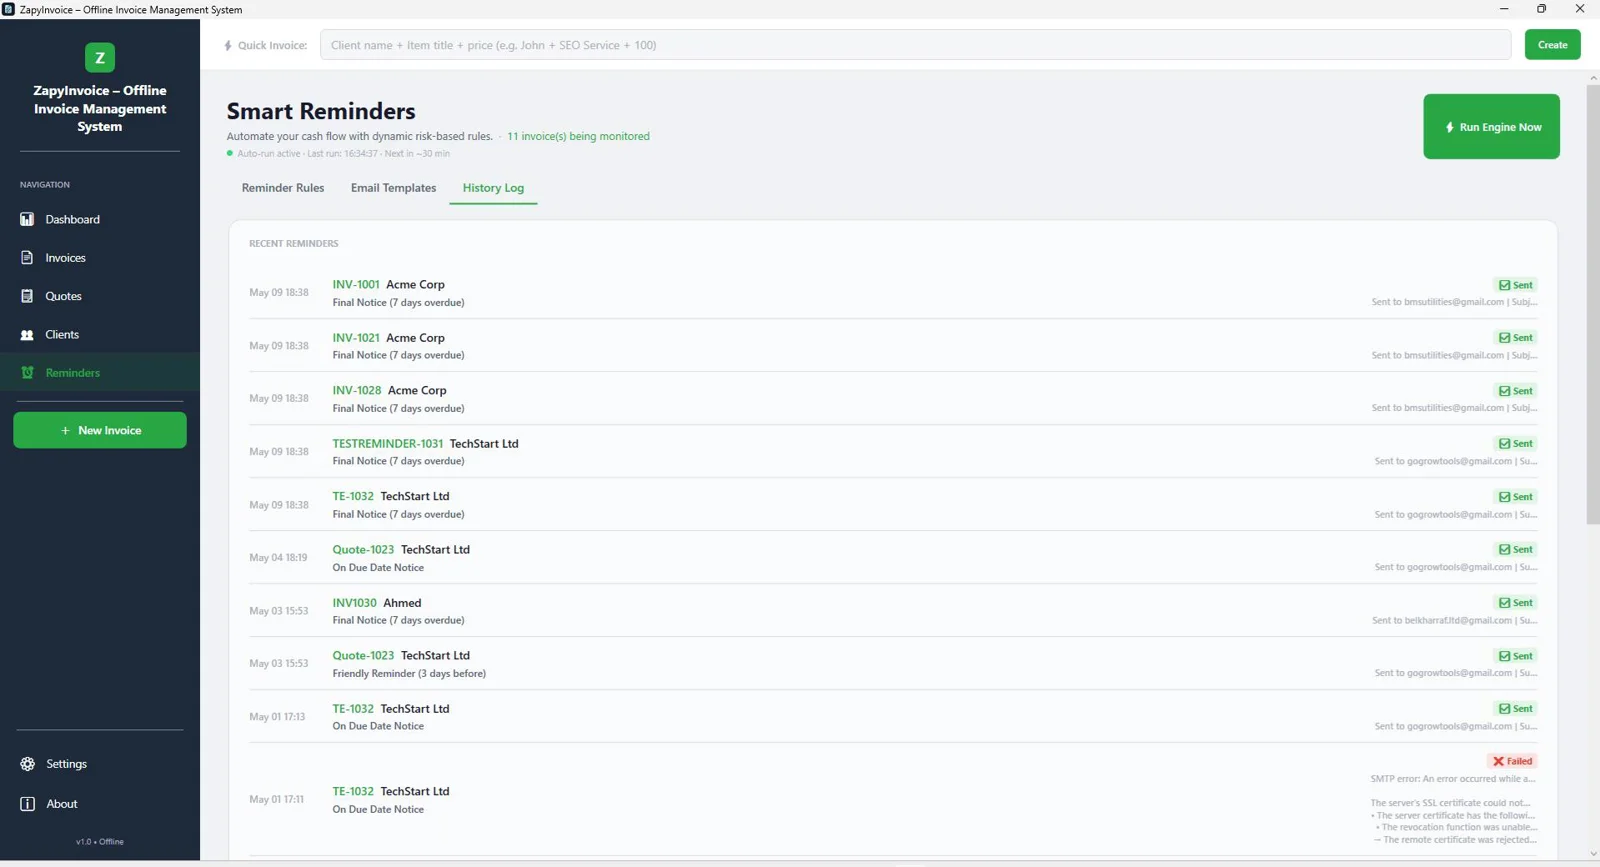
Task: Open the INV1030 invoice link
Action: pos(354,603)
